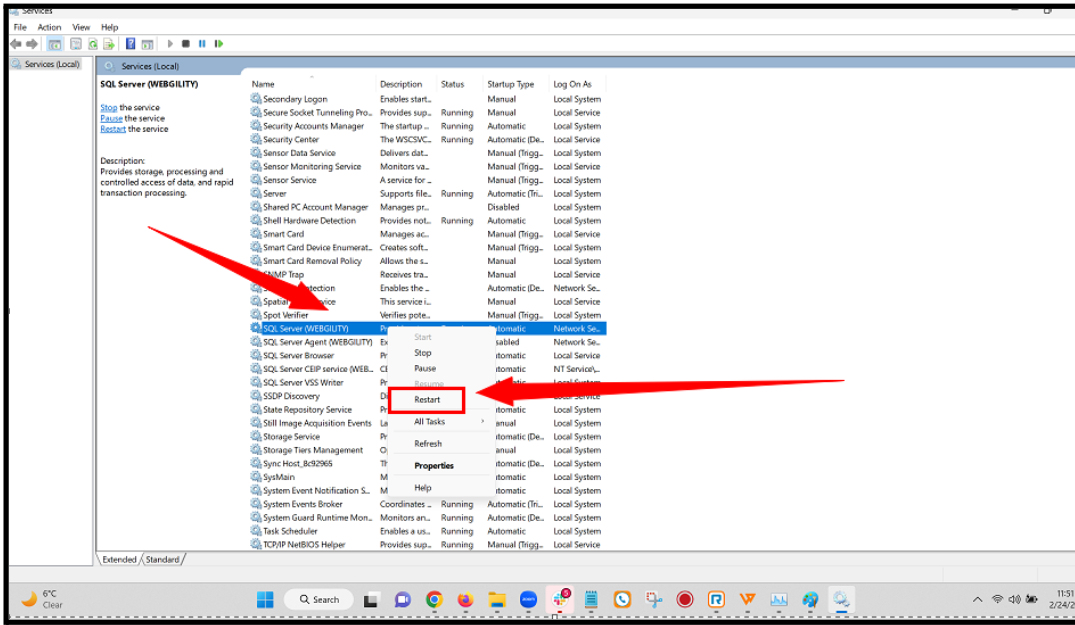Open the File menu
This screenshot has height=625, width=1075.
click(x=21, y=27)
